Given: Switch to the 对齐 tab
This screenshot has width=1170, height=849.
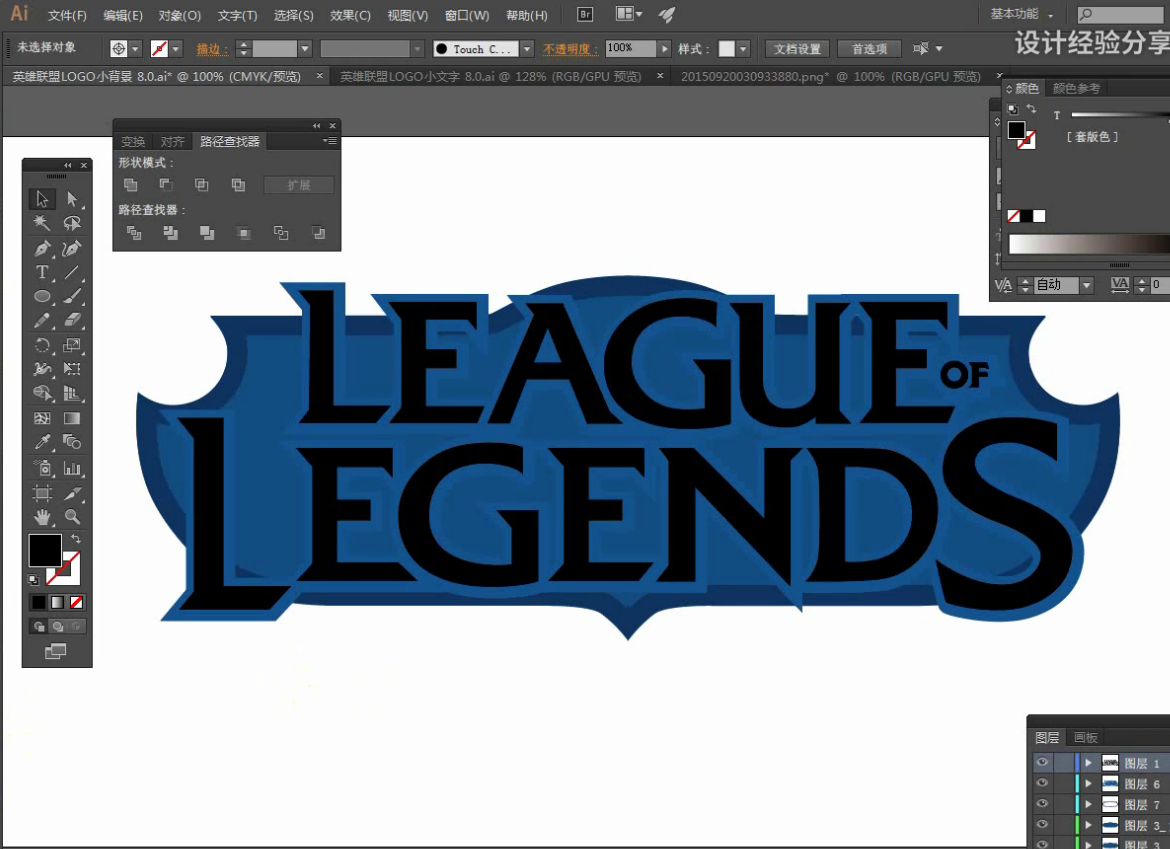Looking at the screenshot, I should (x=172, y=141).
